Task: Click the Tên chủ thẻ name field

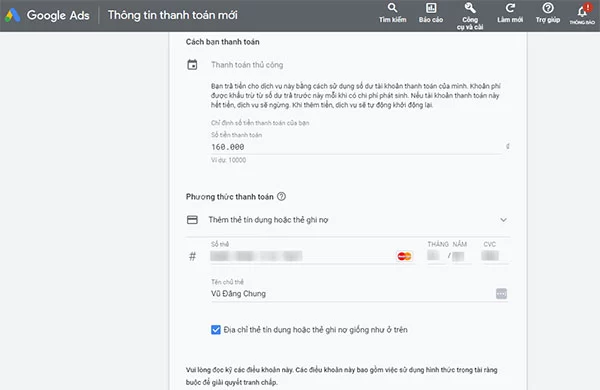Action: click(352, 294)
